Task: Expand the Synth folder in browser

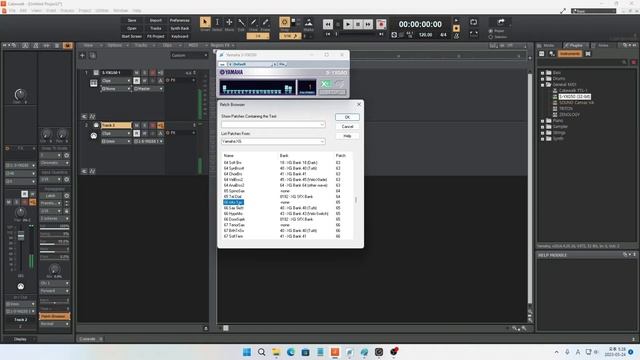Action: (x=542, y=139)
